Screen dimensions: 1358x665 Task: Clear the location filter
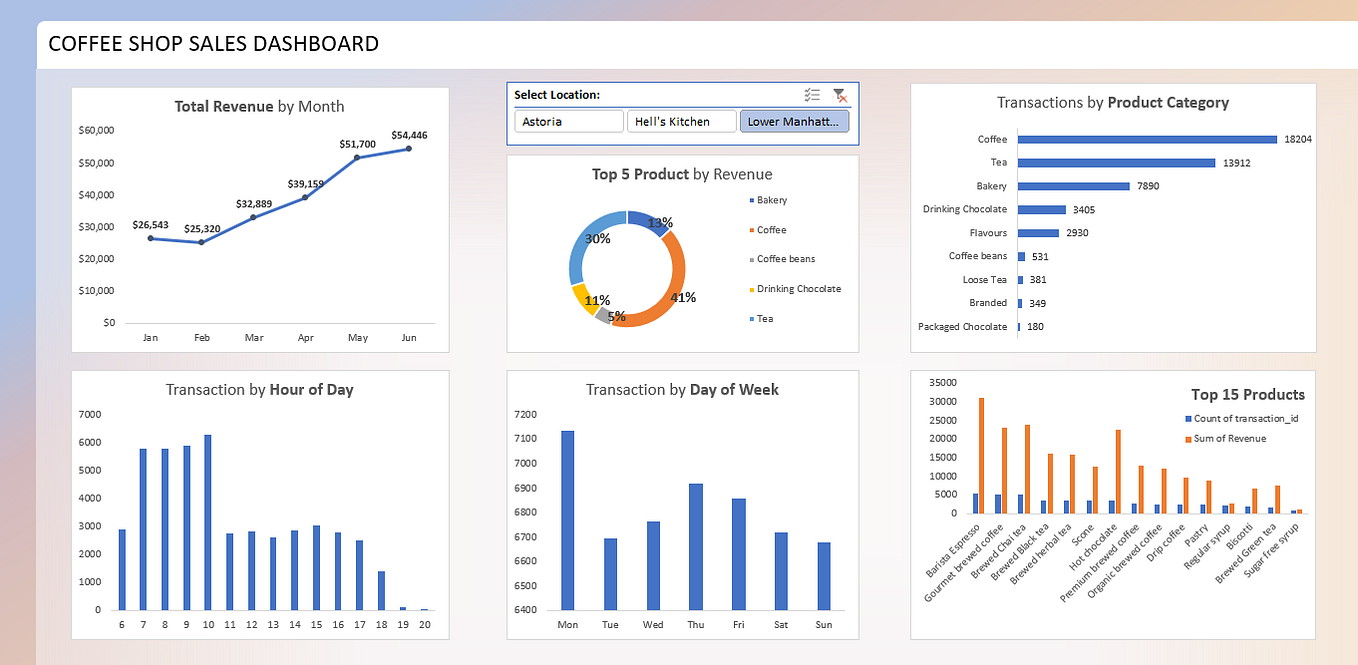(840, 96)
